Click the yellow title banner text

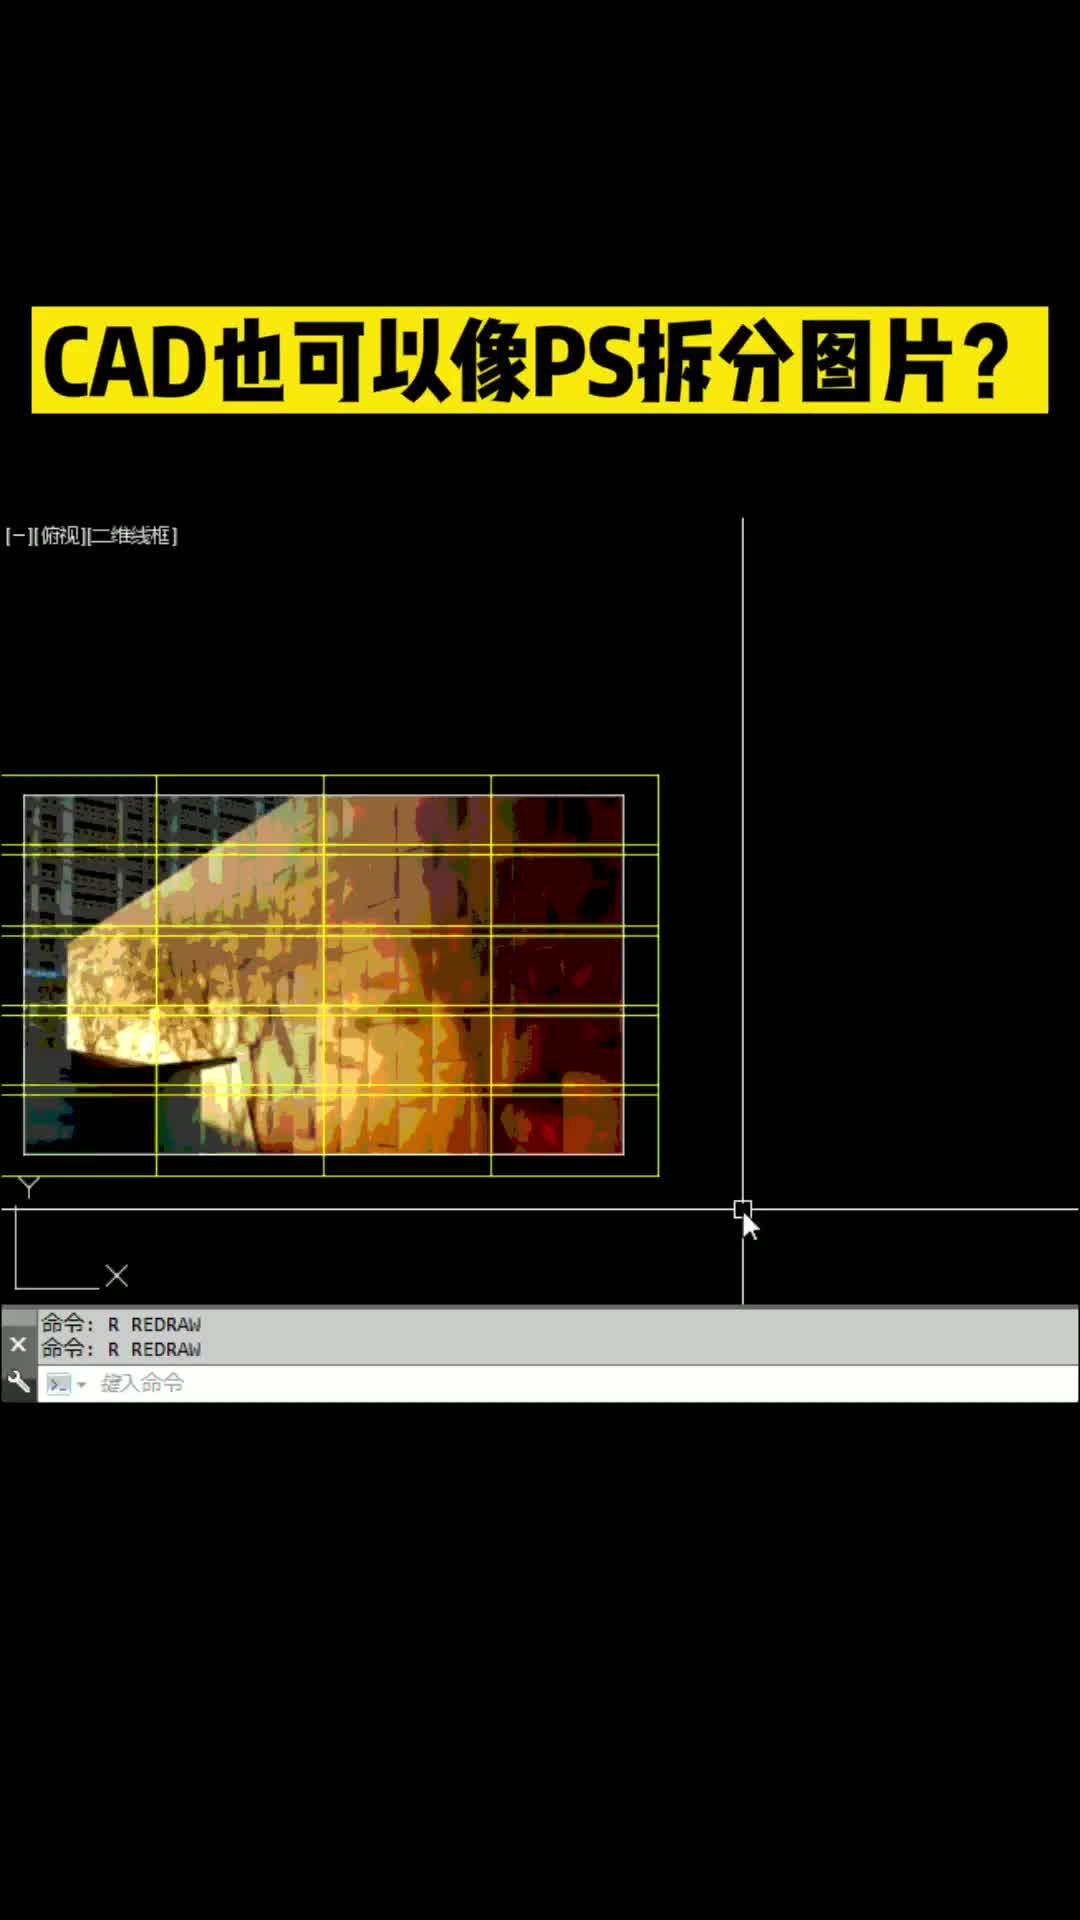[540, 360]
